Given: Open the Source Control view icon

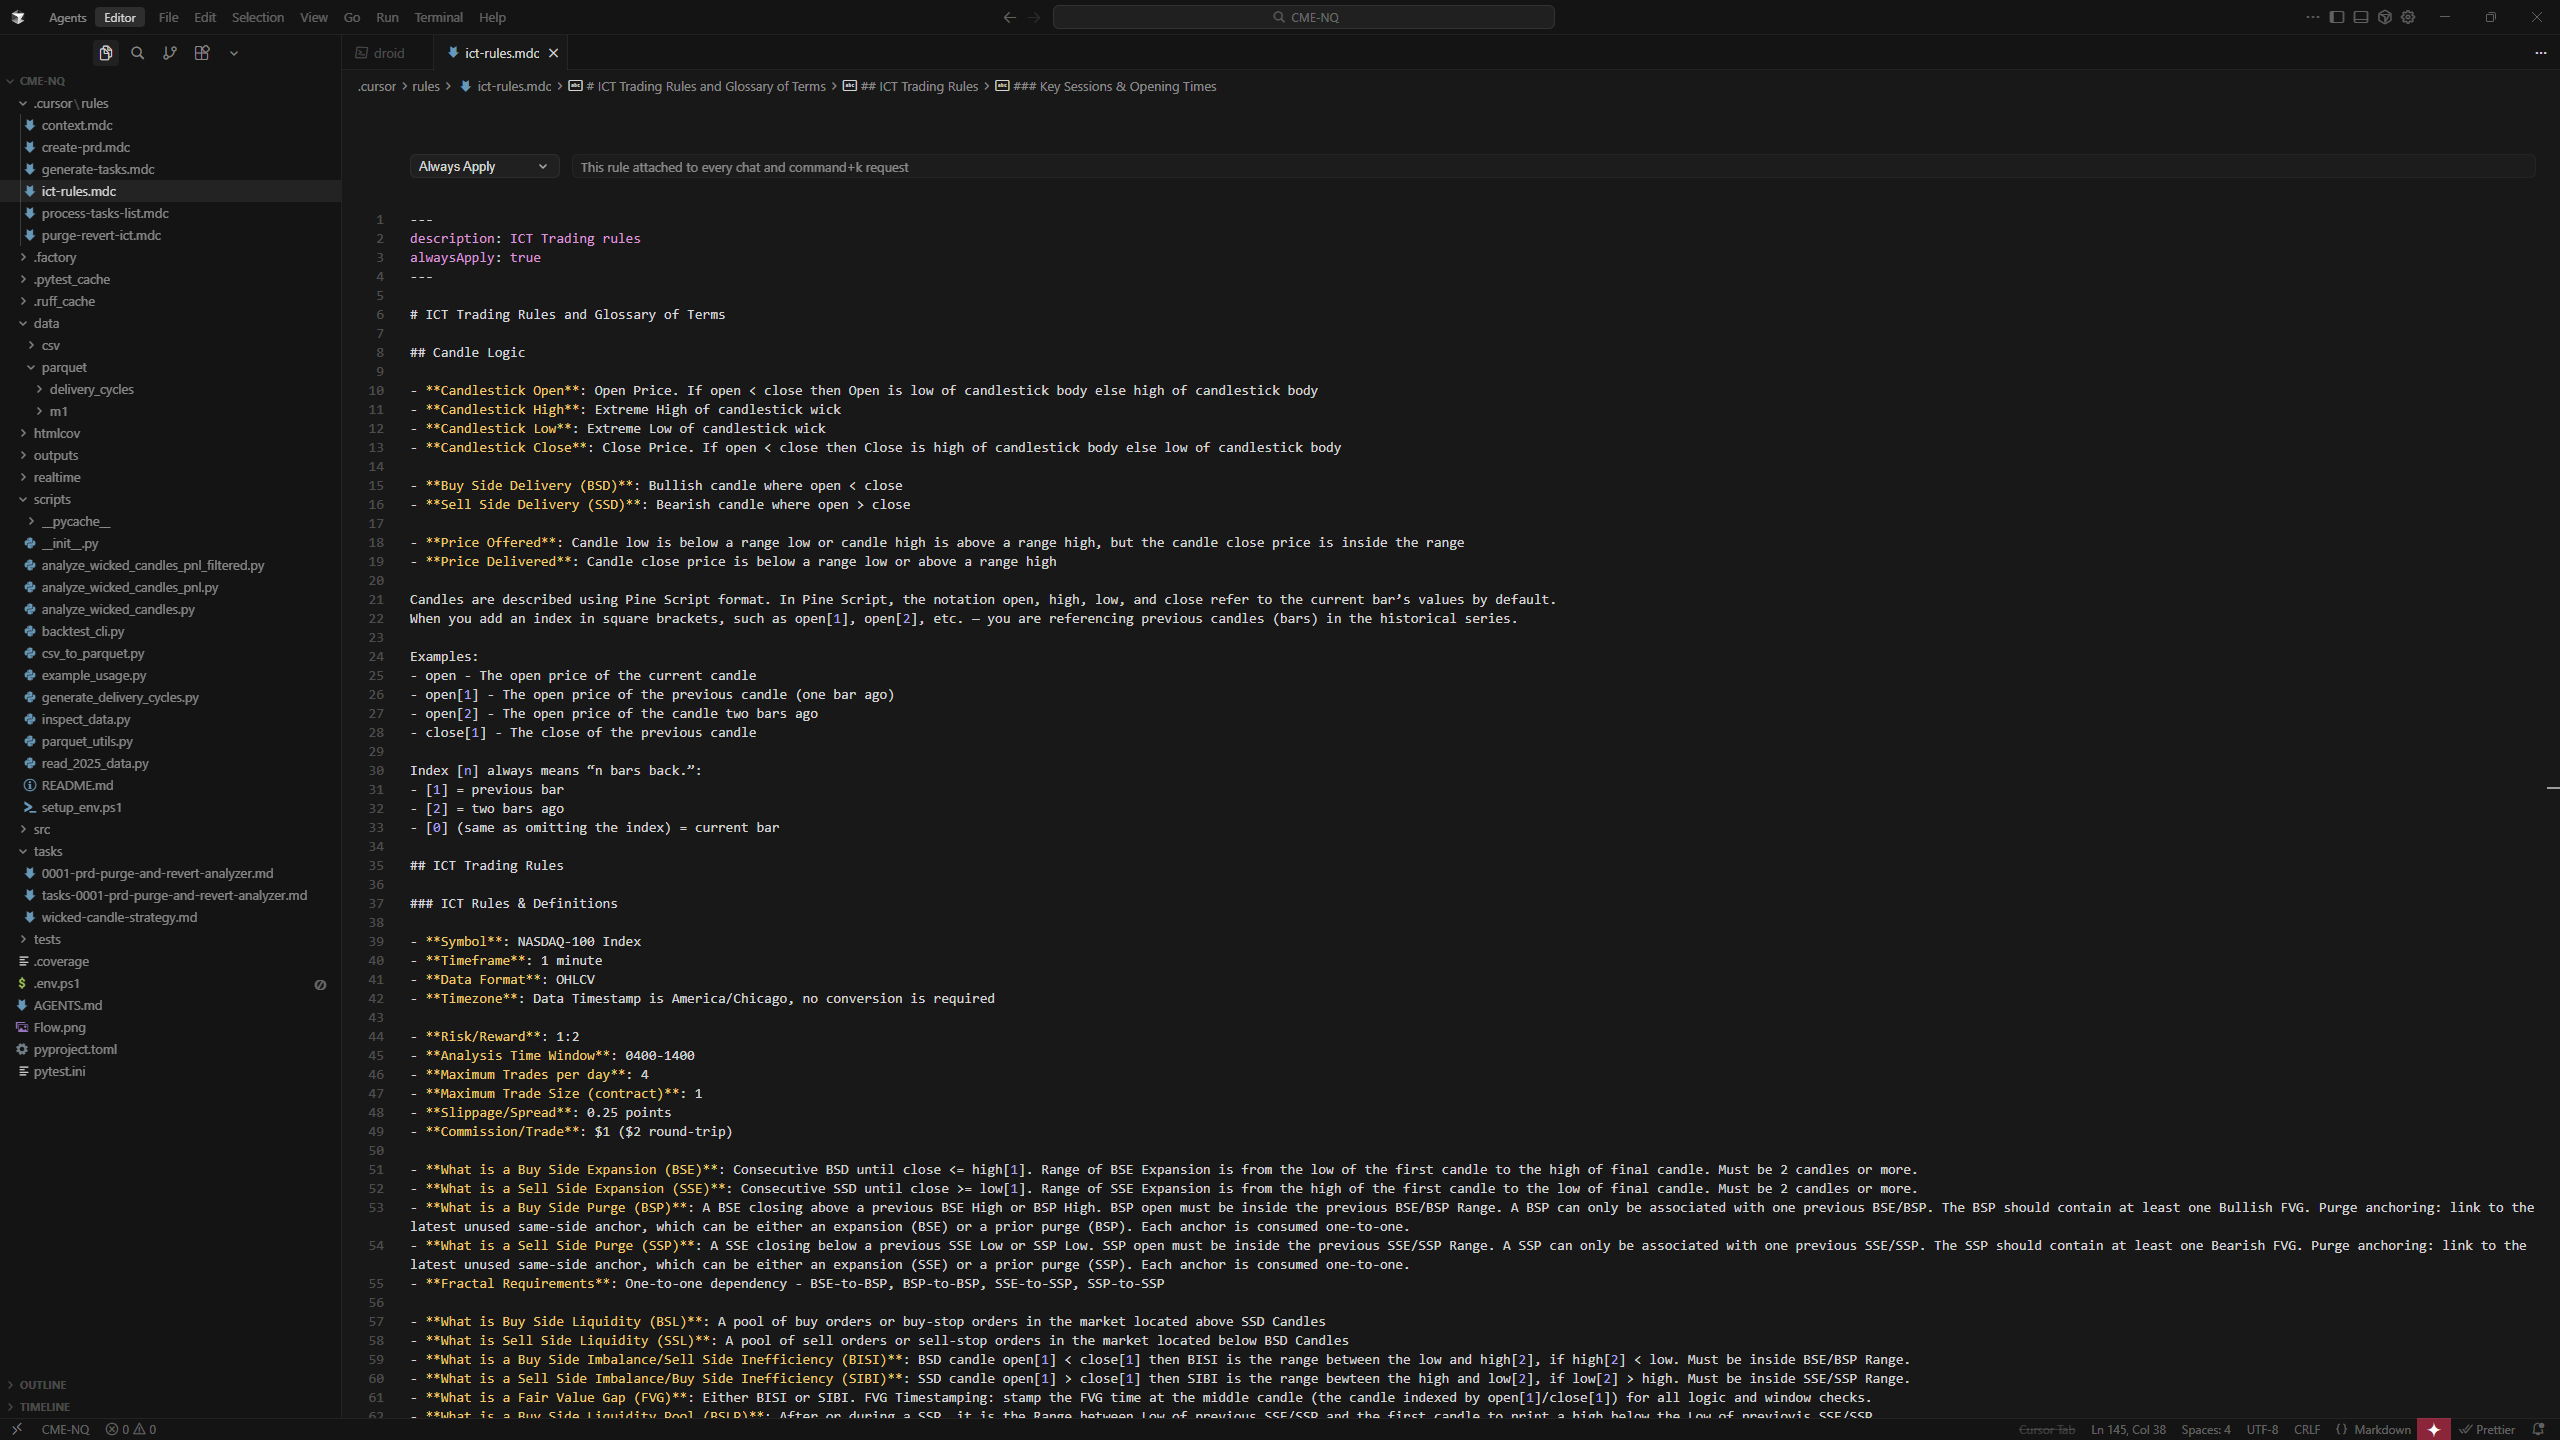Looking at the screenshot, I should pos(170,53).
